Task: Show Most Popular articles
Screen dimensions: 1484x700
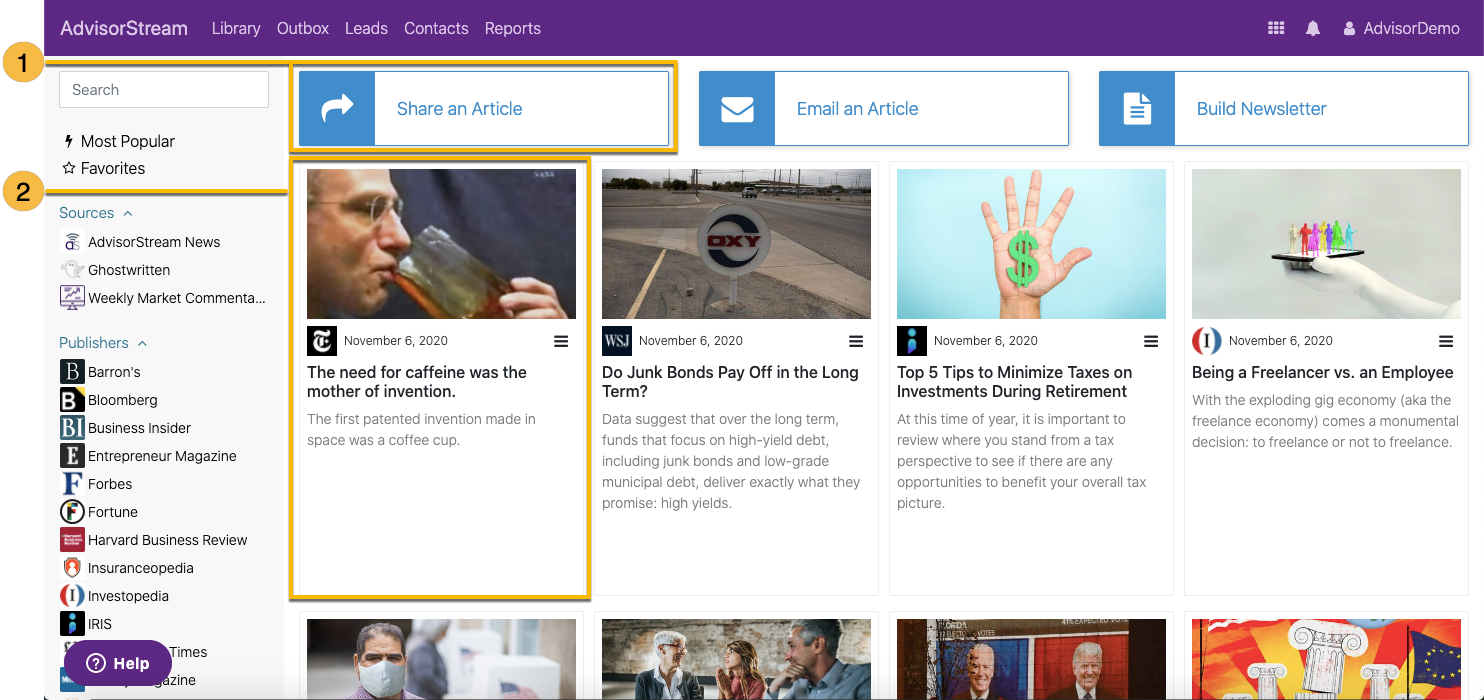Action: (118, 141)
